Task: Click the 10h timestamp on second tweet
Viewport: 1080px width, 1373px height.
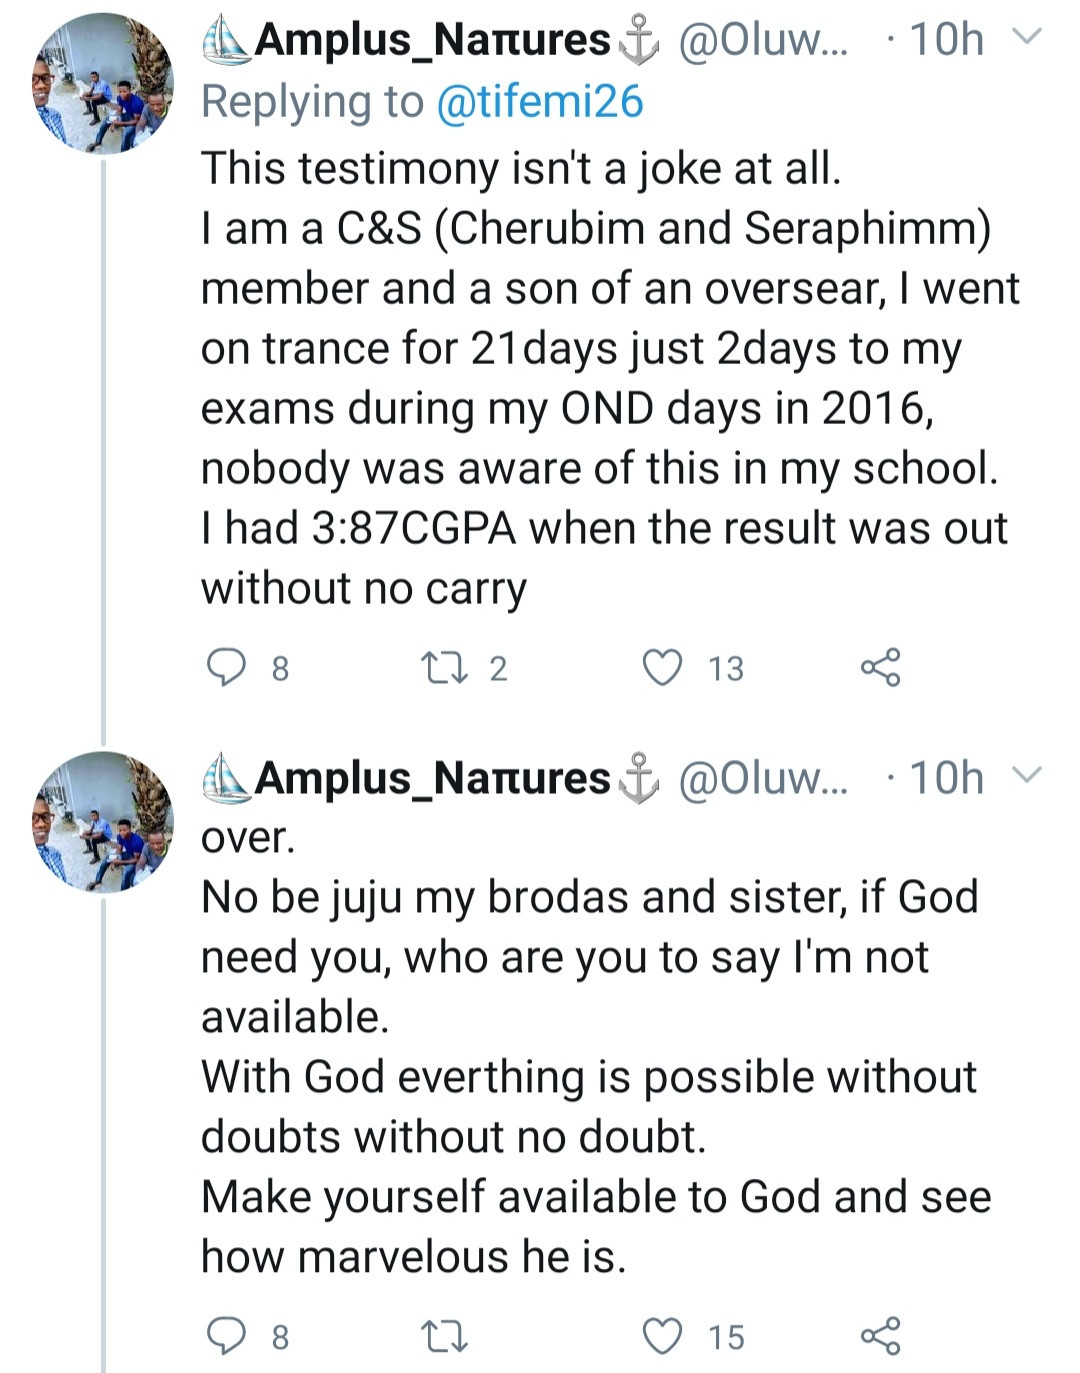Action: coord(946,778)
